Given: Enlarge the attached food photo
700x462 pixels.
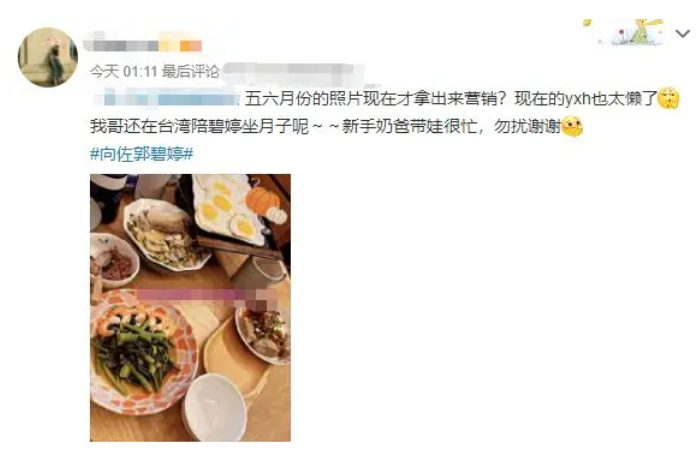Looking at the screenshot, I should pos(190,308).
